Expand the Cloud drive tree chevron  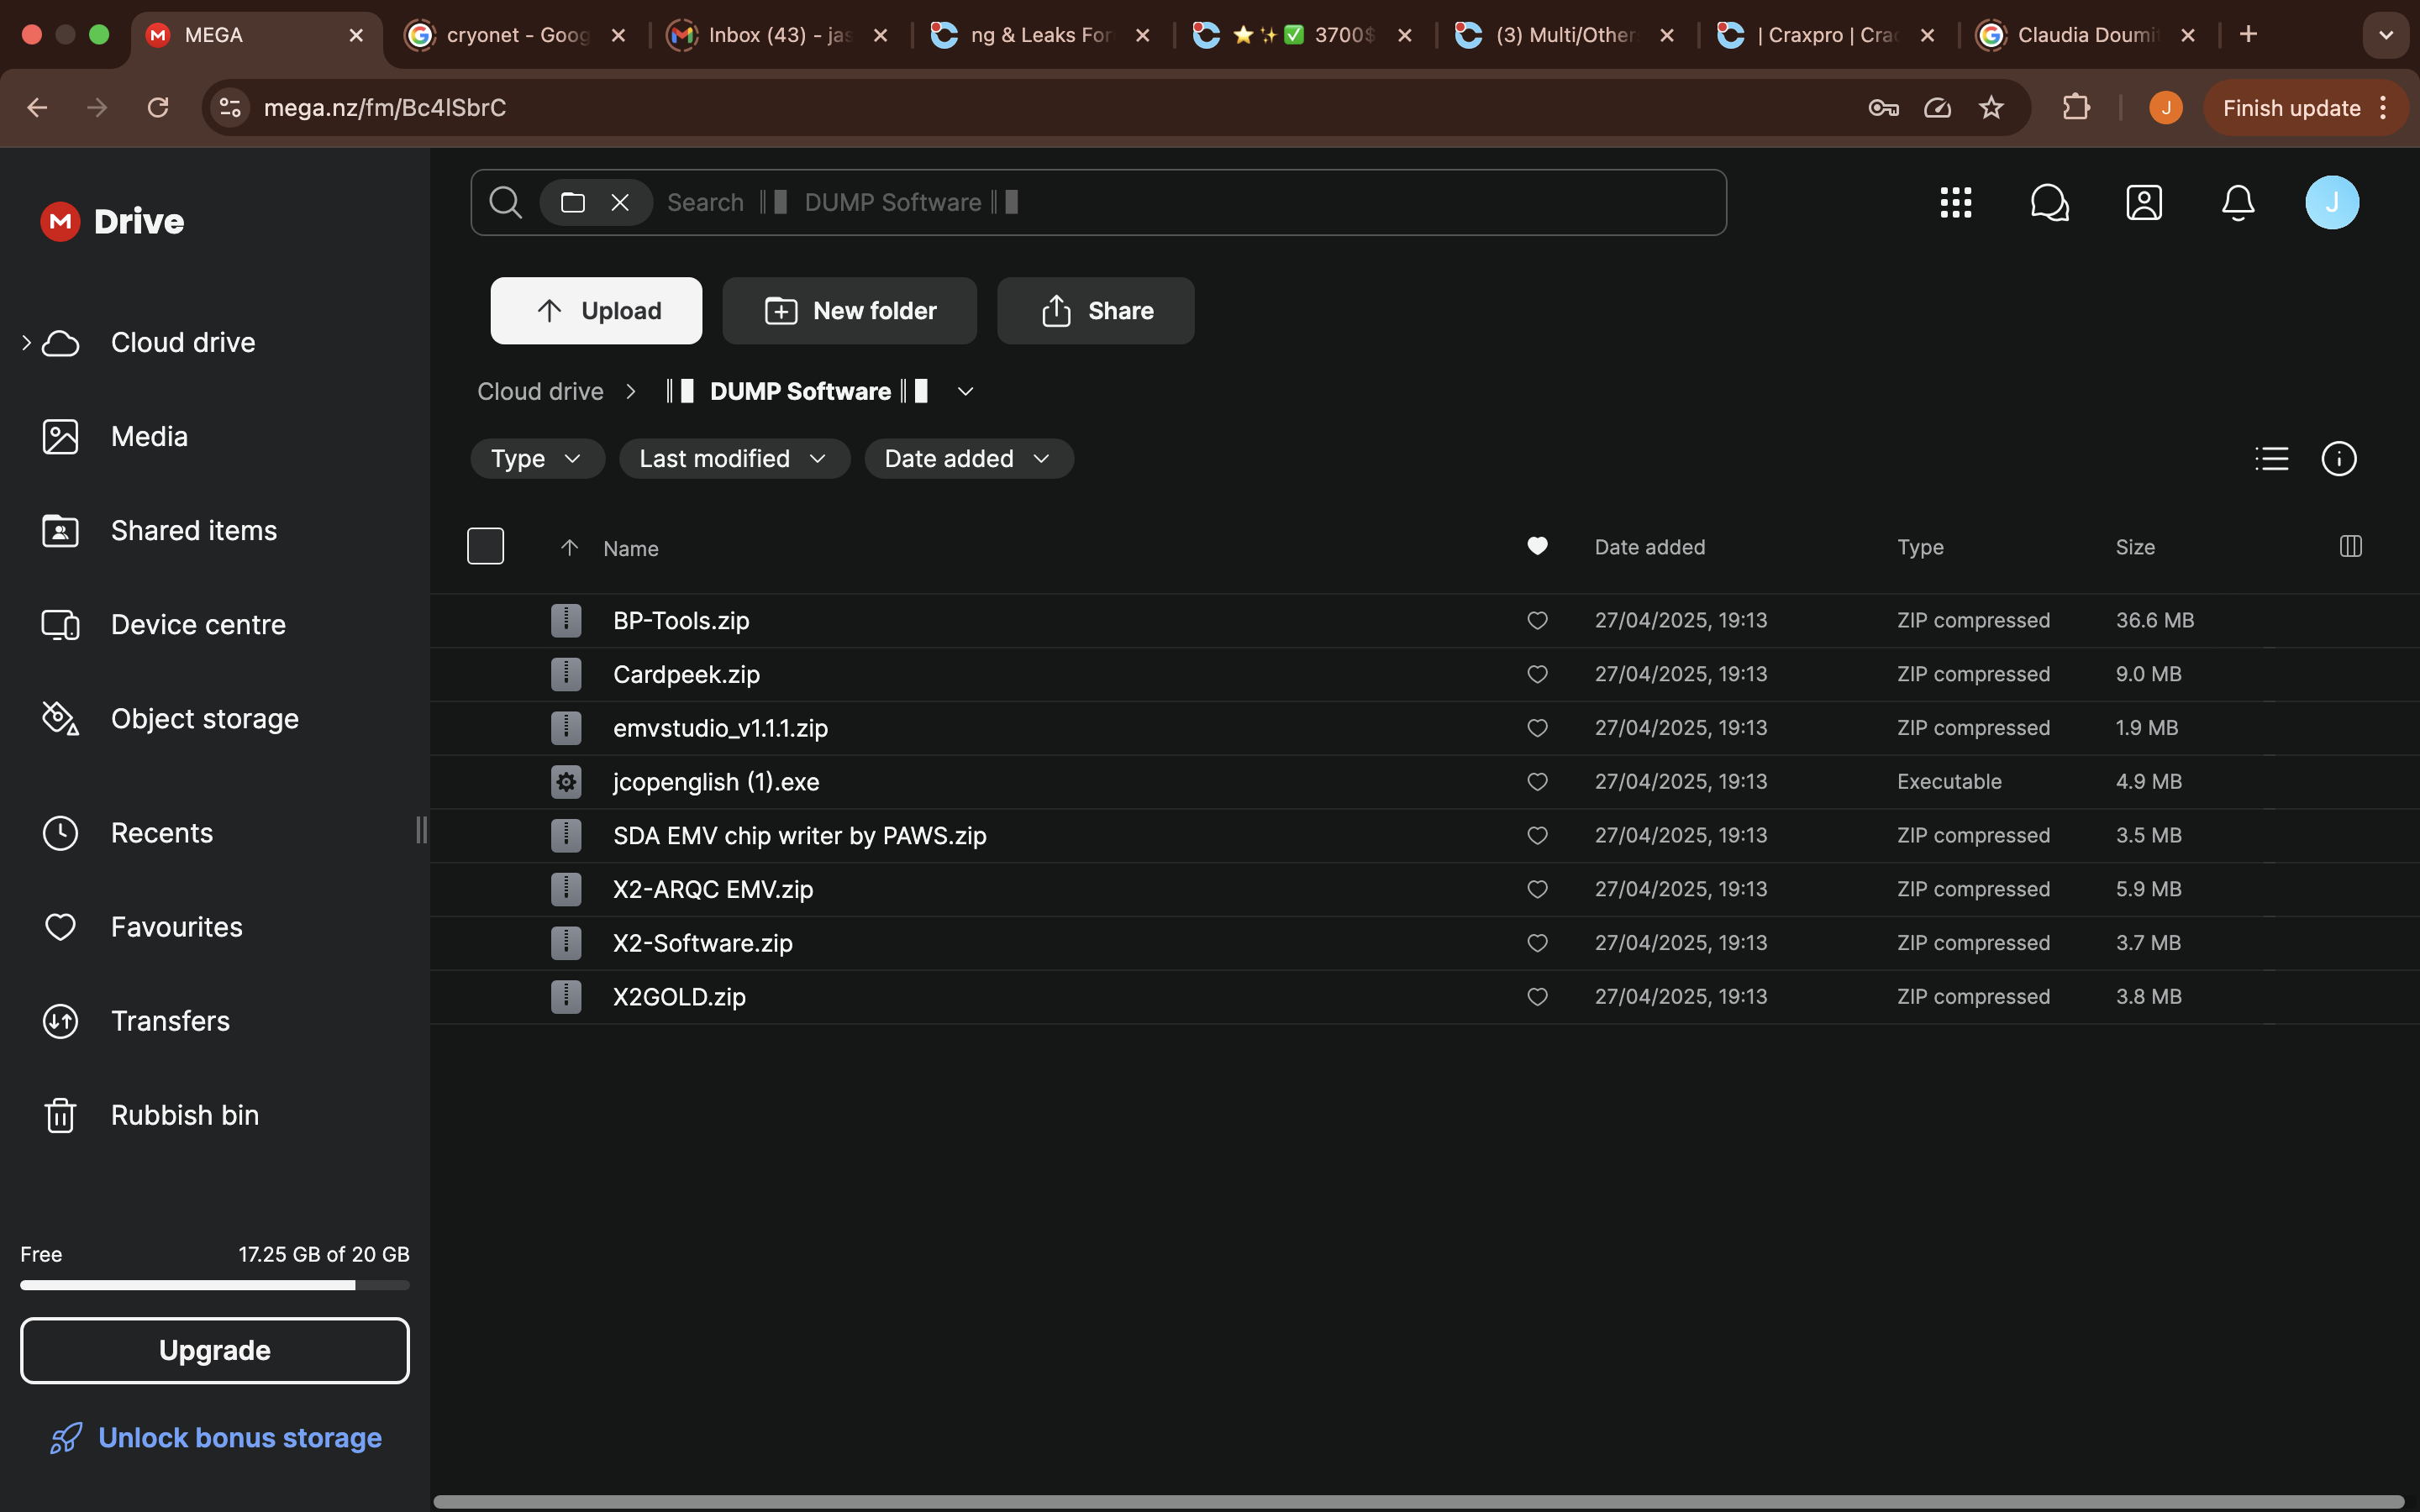tap(26, 342)
